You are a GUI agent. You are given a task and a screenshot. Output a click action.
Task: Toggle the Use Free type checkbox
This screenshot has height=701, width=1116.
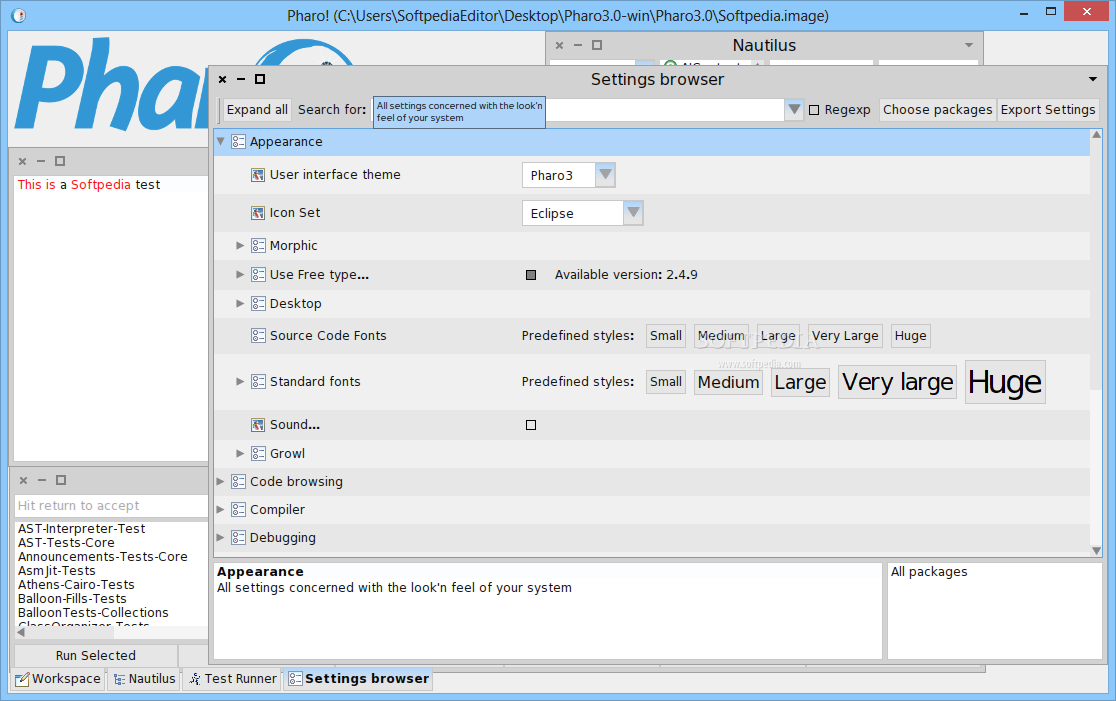531,275
